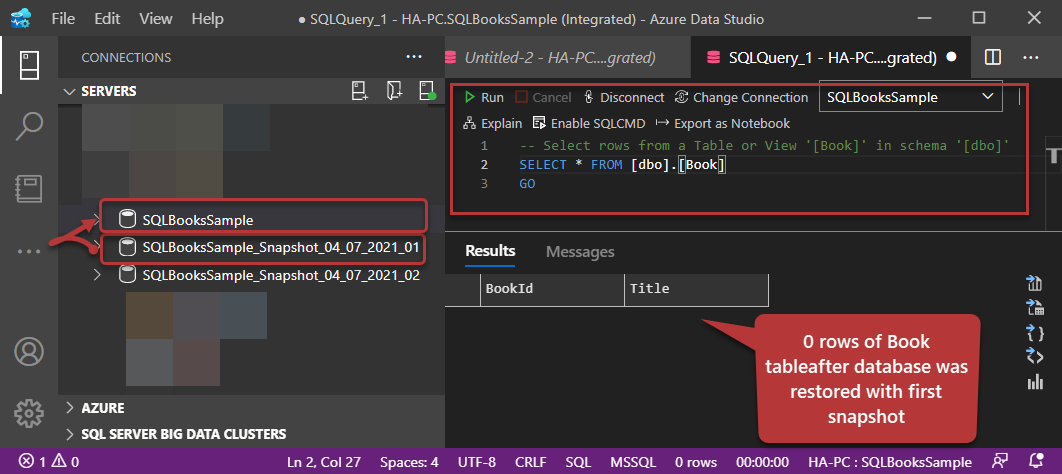Open the Accounts icon
This screenshot has width=1062, height=474.
click(x=29, y=351)
